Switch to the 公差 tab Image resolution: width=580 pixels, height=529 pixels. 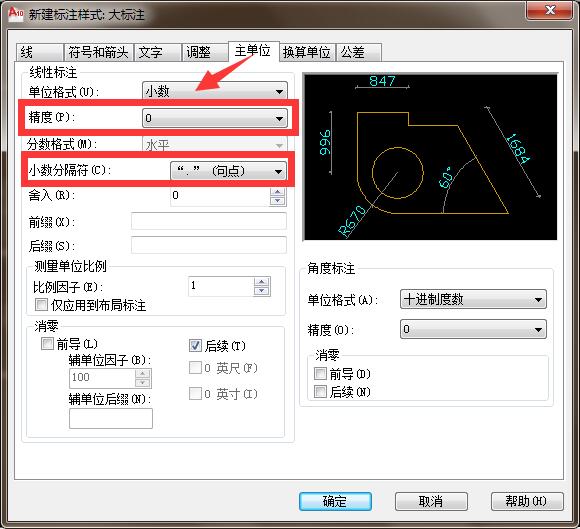coord(358,52)
